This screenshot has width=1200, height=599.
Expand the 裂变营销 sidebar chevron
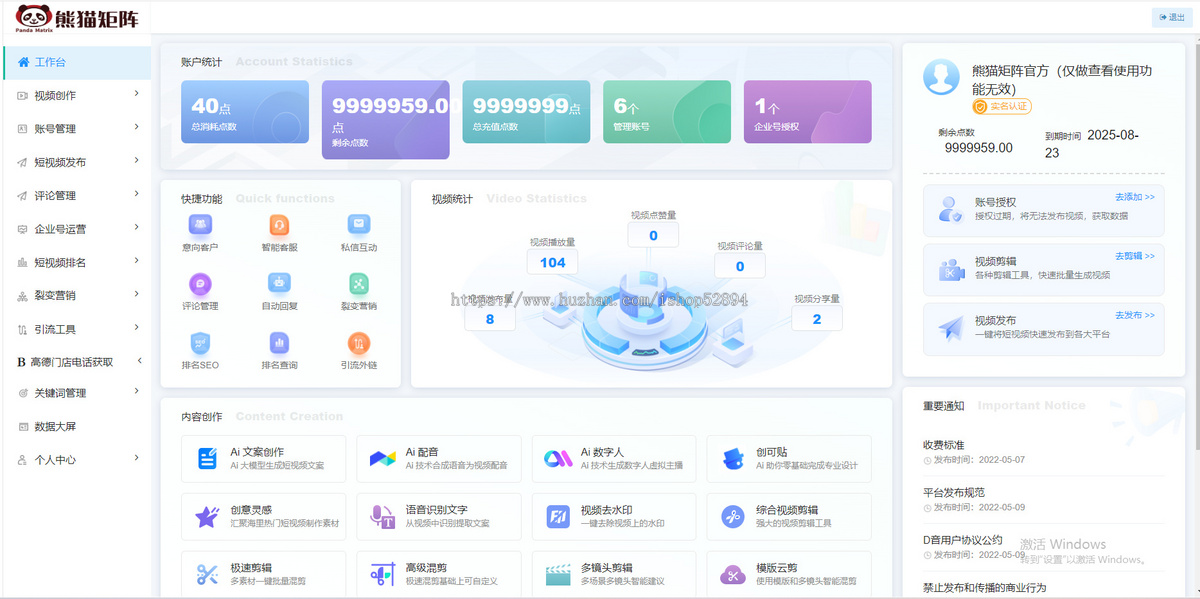click(x=136, y=294)
